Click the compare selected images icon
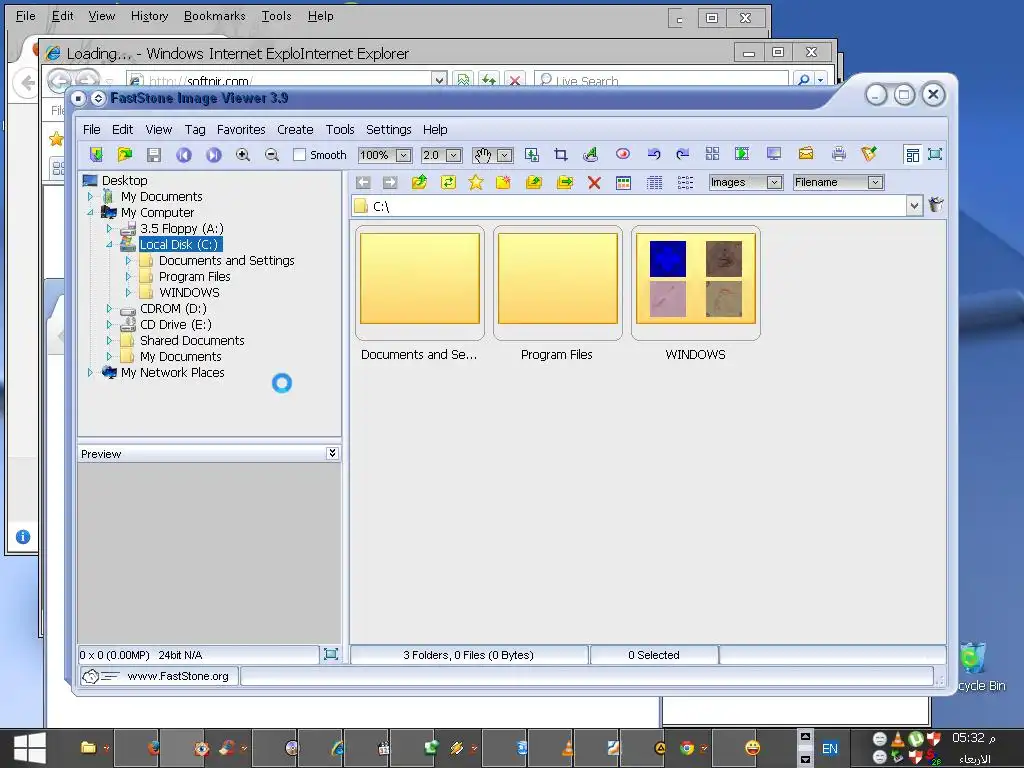 [x=712, y=154]
